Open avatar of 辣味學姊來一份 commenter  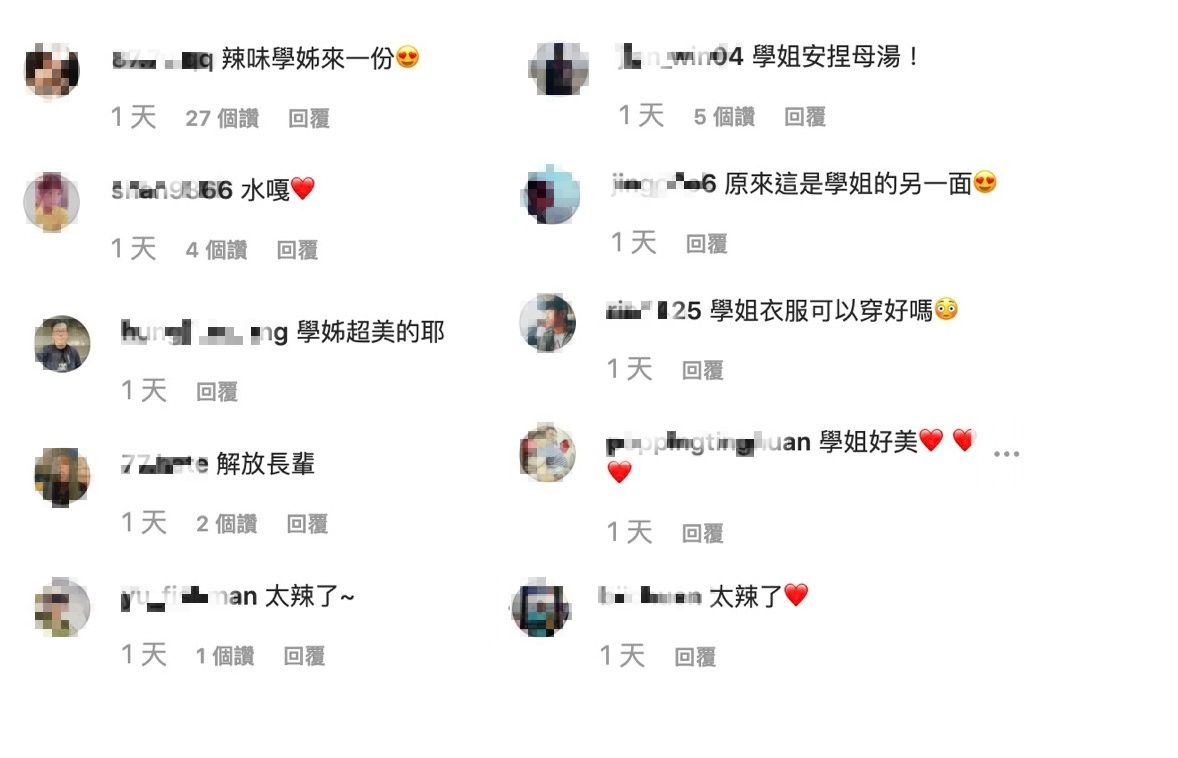(52, 71)
